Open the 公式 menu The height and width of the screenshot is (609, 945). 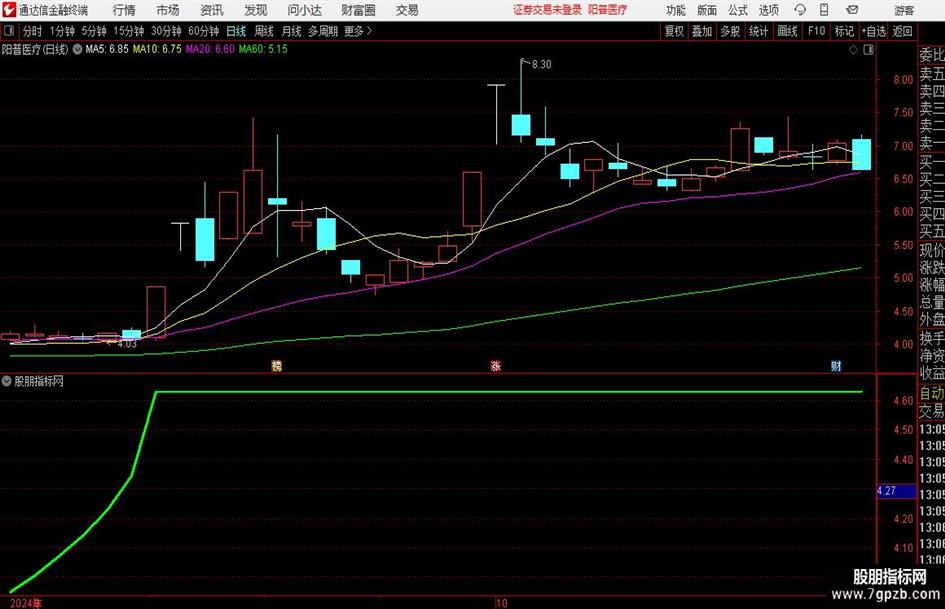738,10
